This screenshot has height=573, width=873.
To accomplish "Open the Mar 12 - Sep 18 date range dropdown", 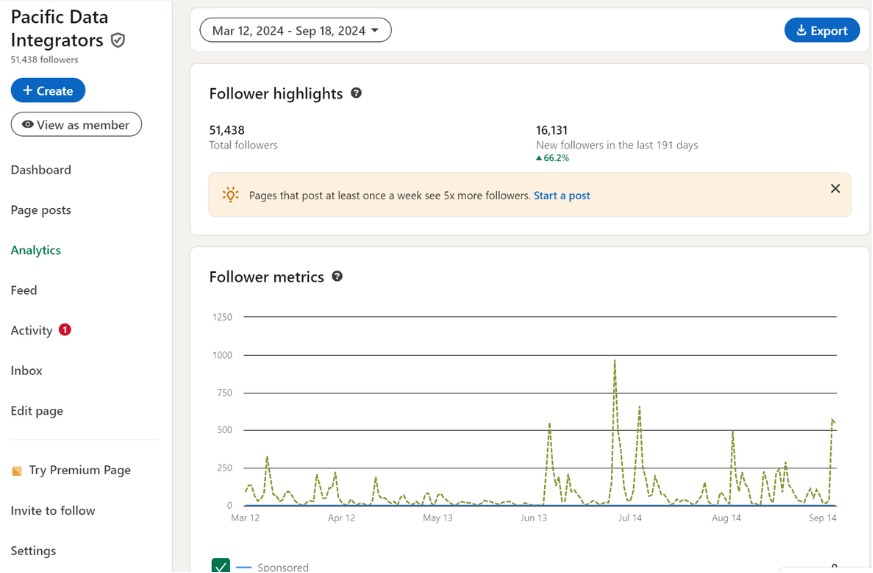I will click(x=296, y=30).
